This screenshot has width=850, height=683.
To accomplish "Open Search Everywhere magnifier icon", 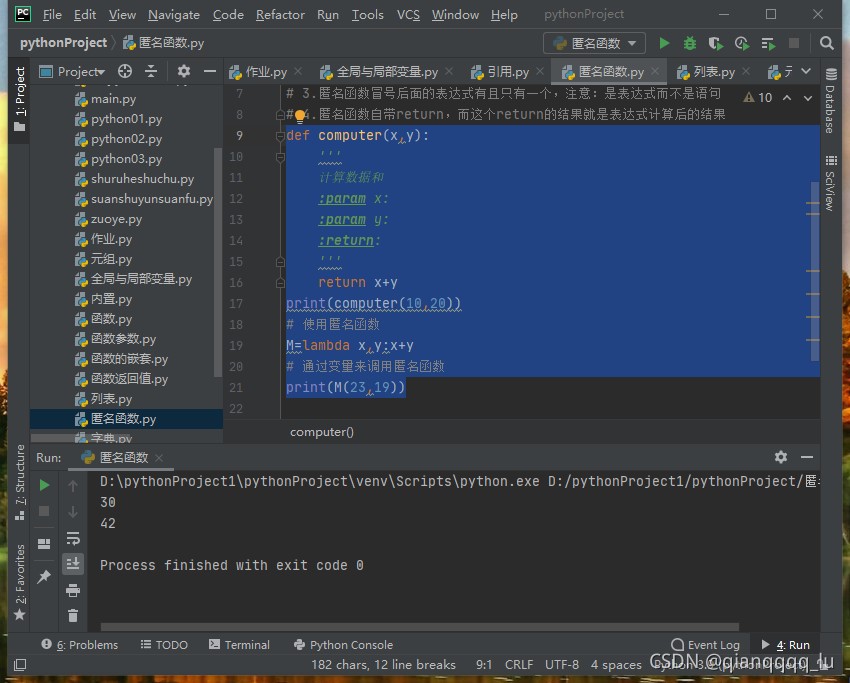I will tap(826, 43).
